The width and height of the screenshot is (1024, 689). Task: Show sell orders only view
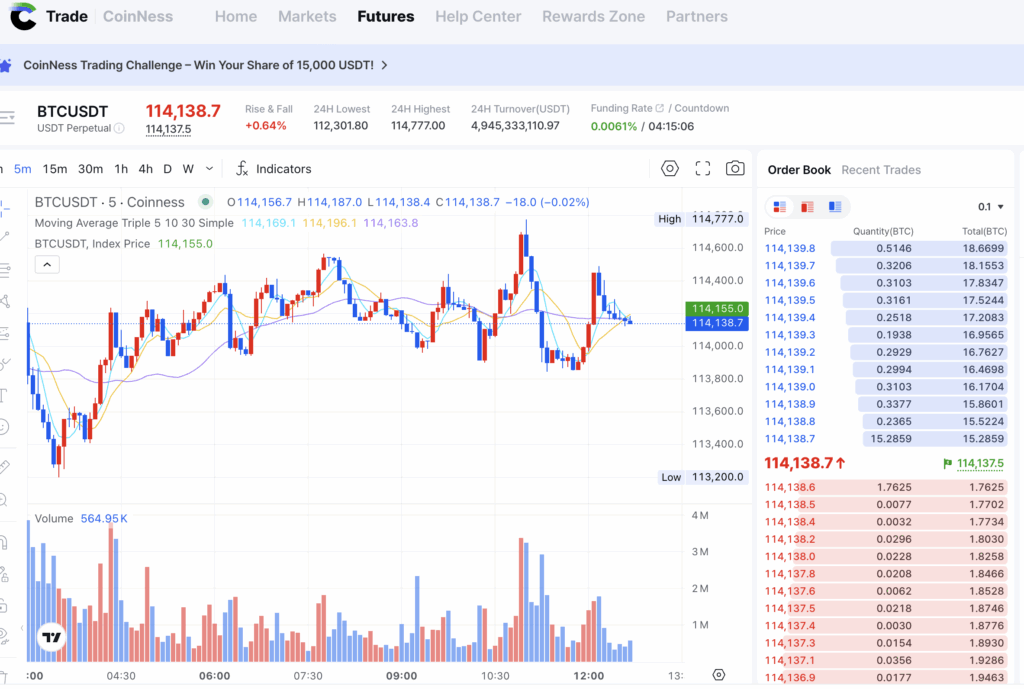pos(807,207)
